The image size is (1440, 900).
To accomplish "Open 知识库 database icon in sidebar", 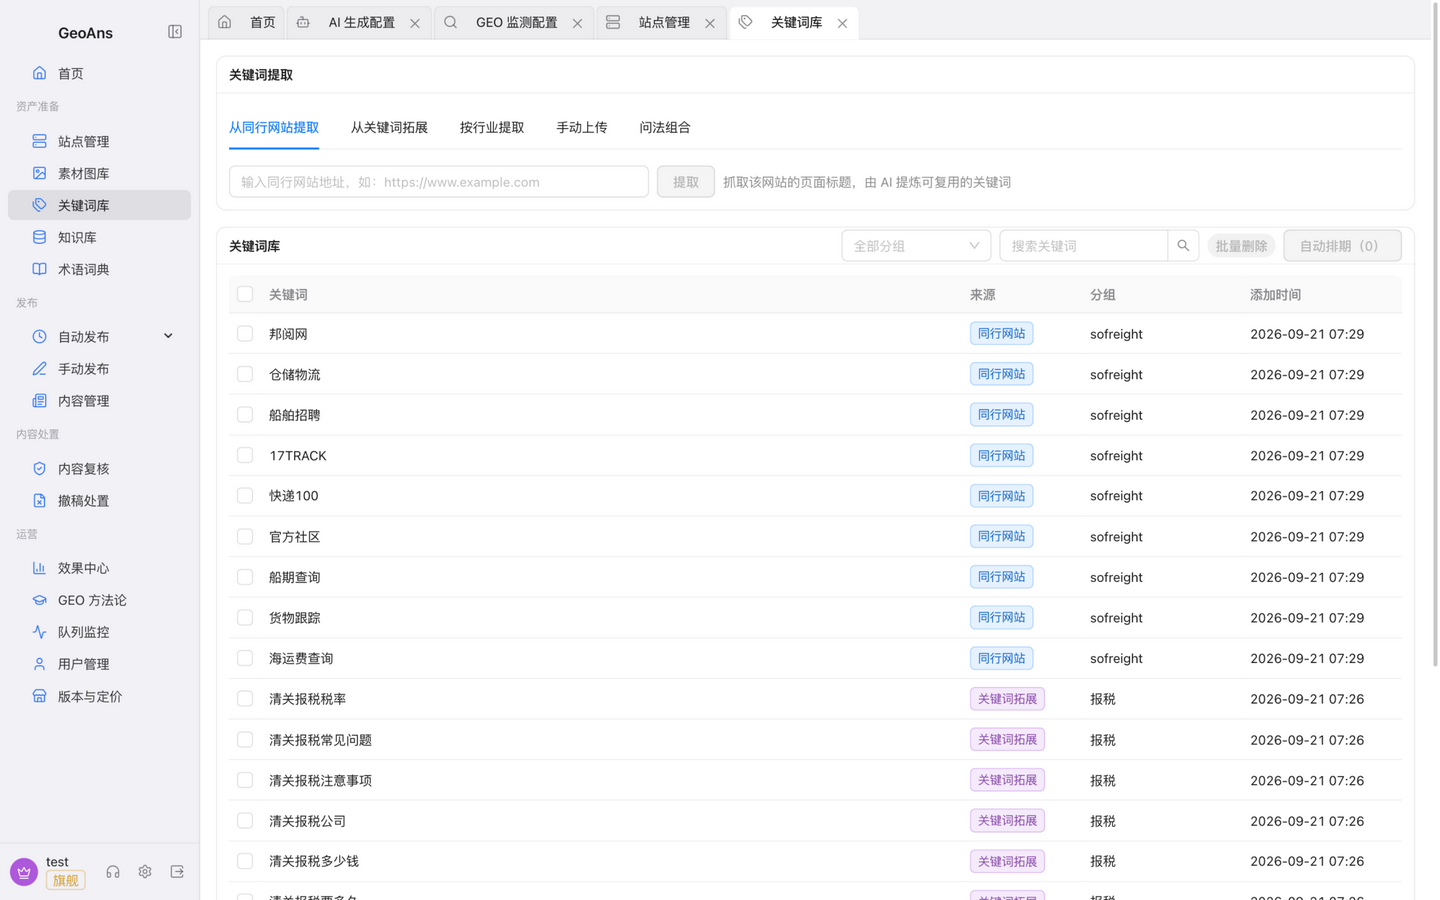I will 39,237.
